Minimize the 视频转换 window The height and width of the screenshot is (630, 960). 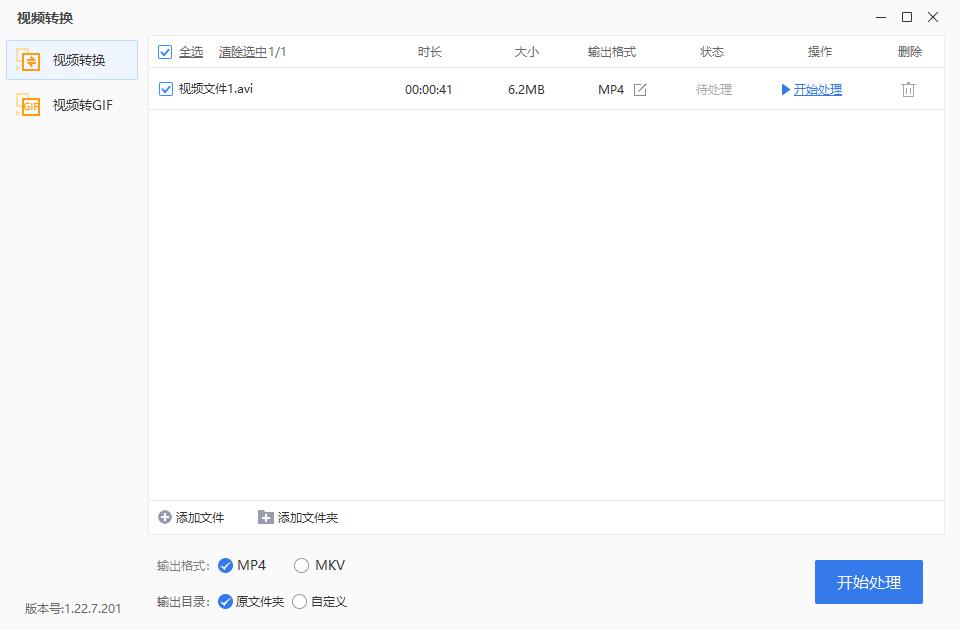pos(881,17)
